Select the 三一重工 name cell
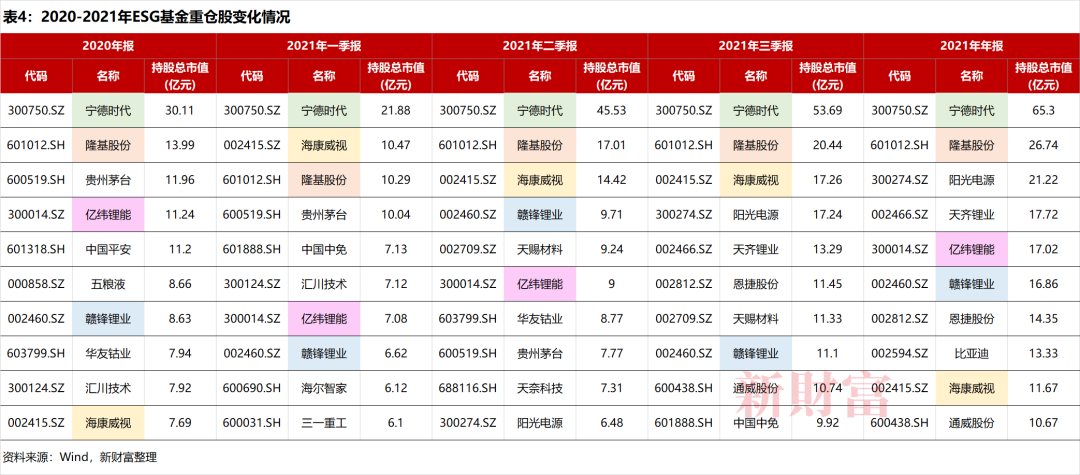The height and width of the screenshot is (475, 1080). (324, 423)
